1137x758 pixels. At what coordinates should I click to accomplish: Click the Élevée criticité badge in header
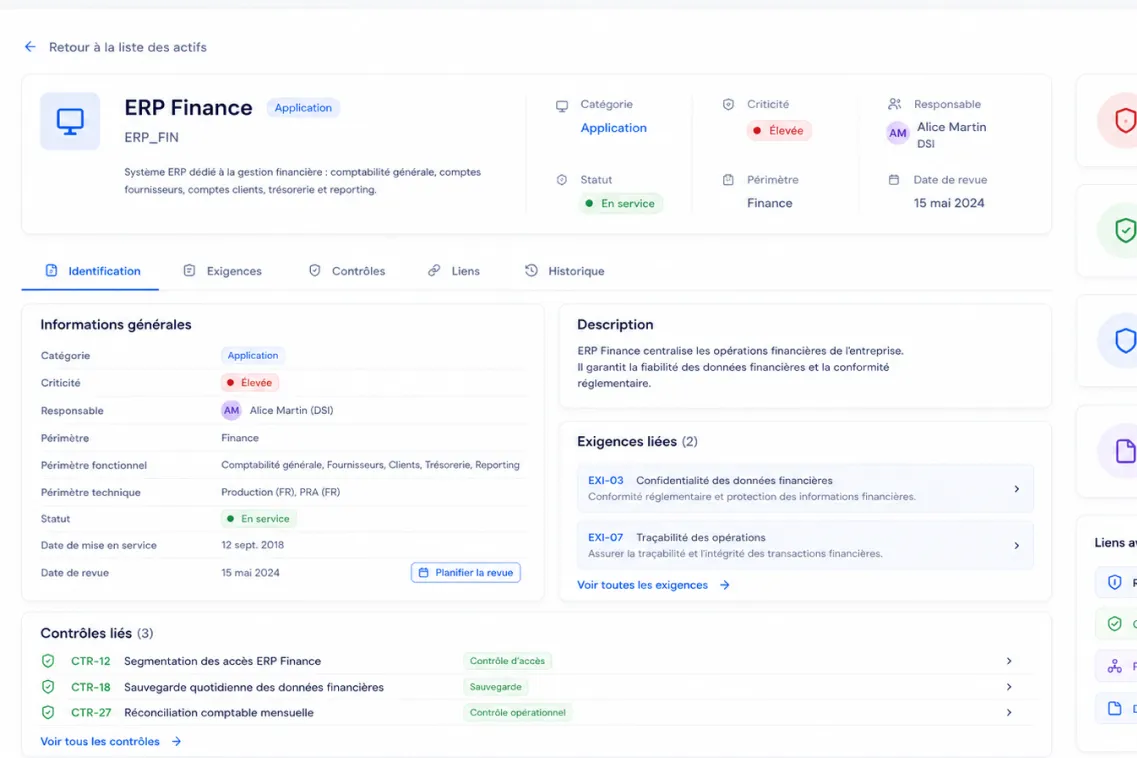pos(779,131)
